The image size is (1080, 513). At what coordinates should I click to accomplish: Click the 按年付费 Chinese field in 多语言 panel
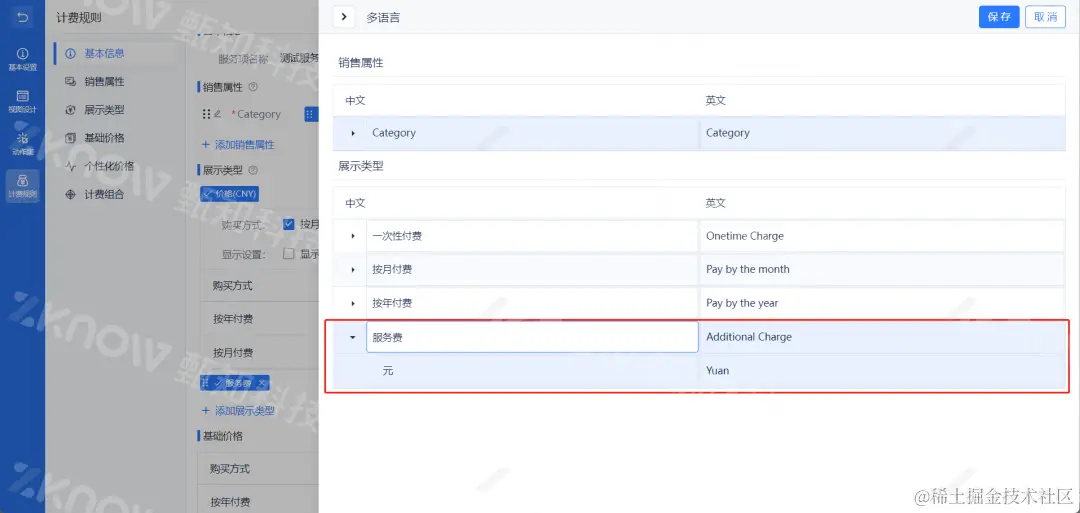(x=532, y=303)
